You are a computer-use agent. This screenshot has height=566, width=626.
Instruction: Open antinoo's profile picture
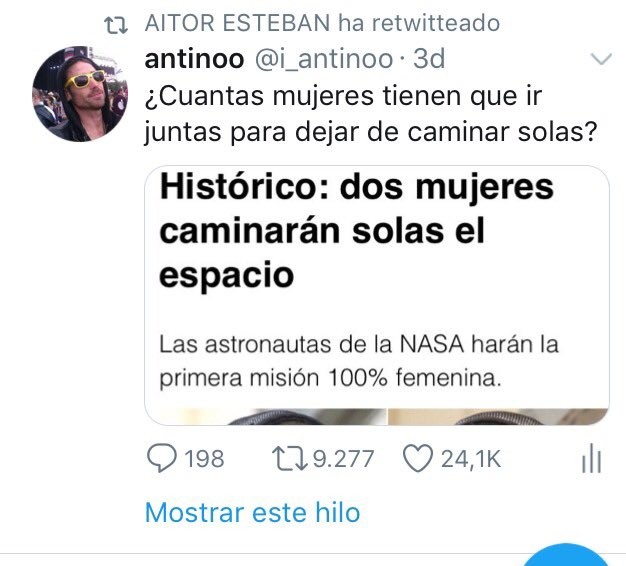point(80,94)
